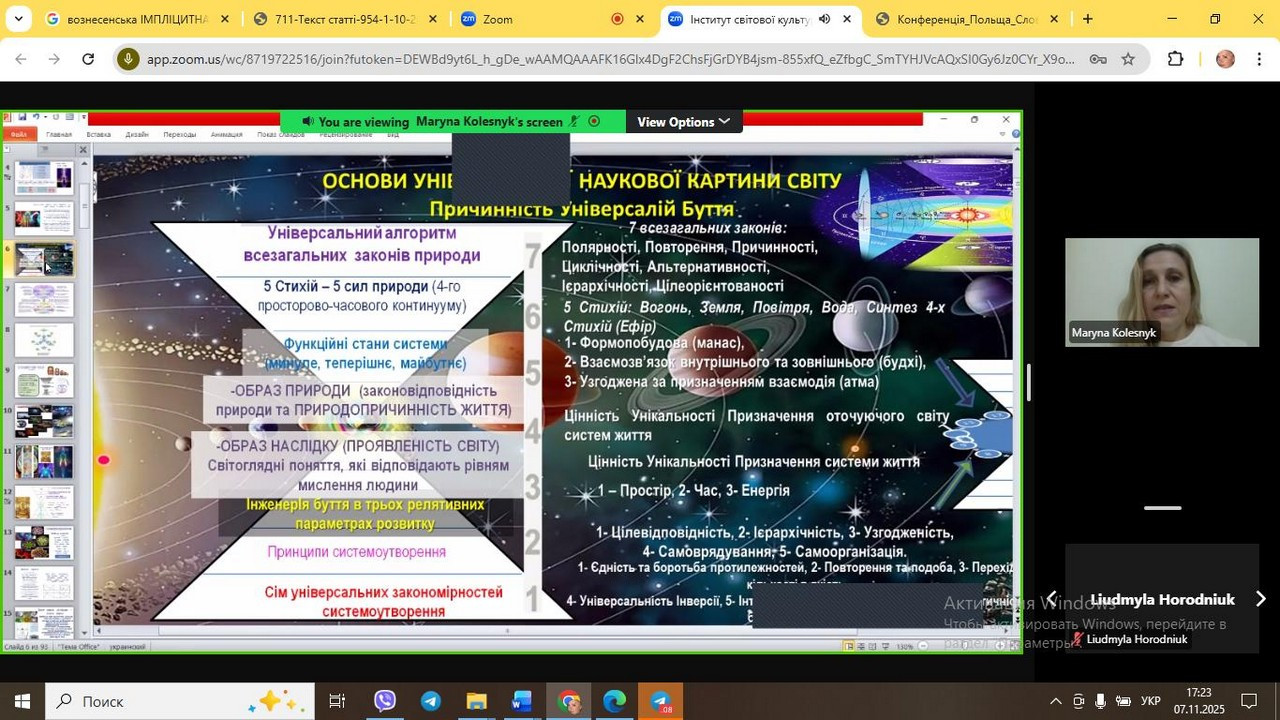Click Maryna Kolesnyk's video tile

(1162, 292)
